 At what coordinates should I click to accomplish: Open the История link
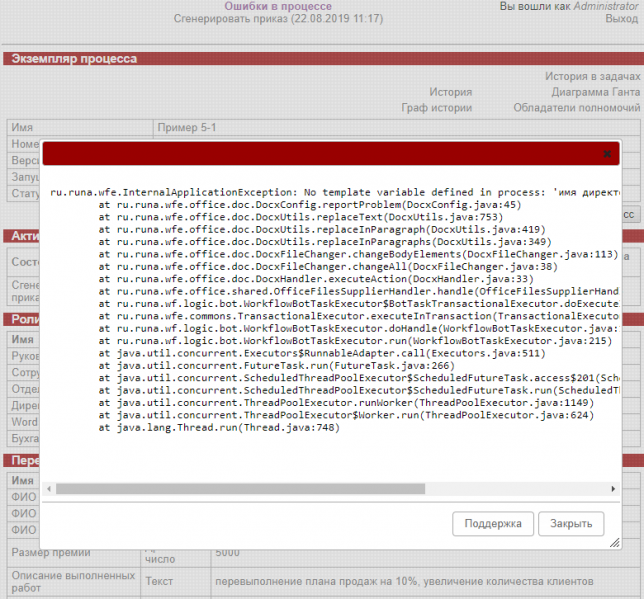[451, 92]
